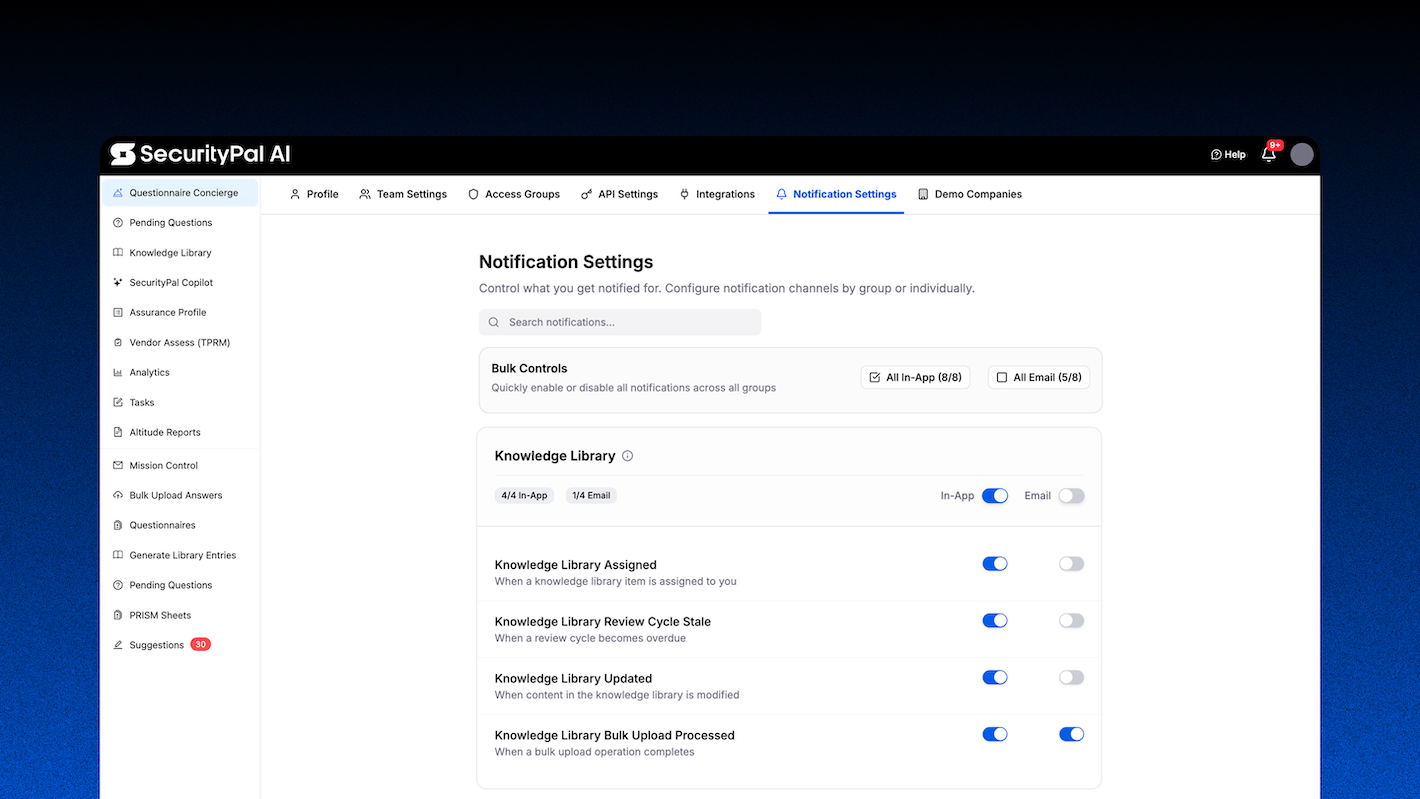Click the Mission Control envelope icon
The width and height of the screenshot is (1420, 799).
[118, 466]
